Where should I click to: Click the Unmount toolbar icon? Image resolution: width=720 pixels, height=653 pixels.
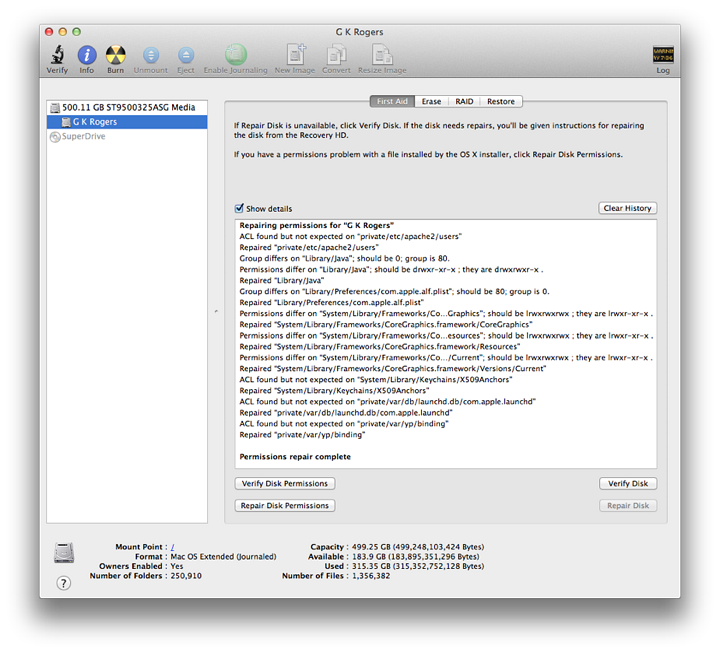(151, 55)
